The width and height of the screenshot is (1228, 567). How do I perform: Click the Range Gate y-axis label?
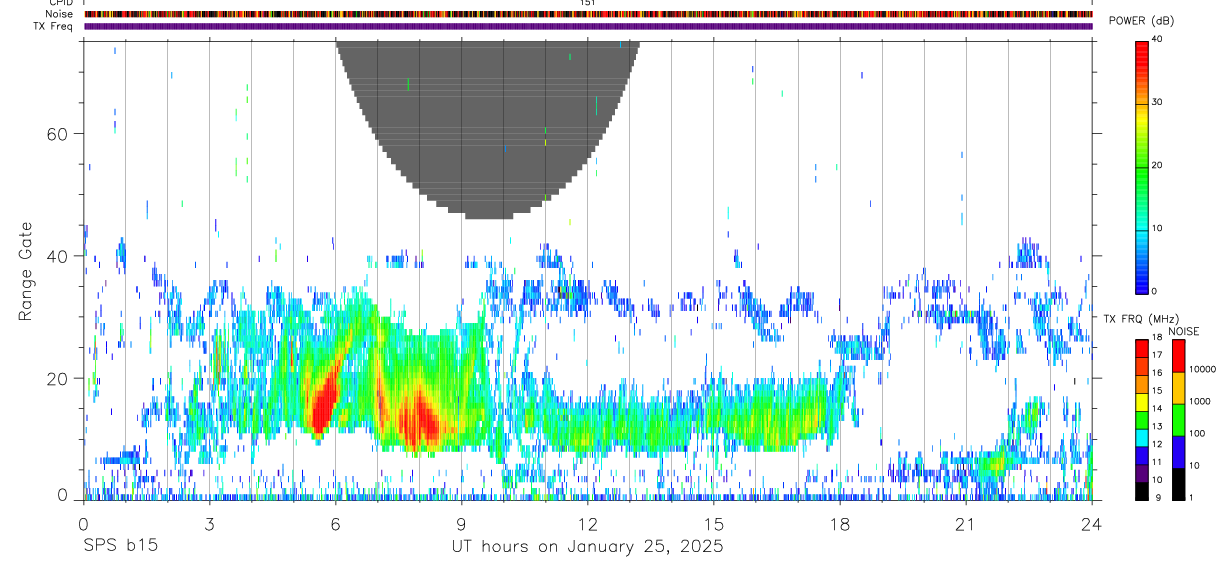pos(24,272)
